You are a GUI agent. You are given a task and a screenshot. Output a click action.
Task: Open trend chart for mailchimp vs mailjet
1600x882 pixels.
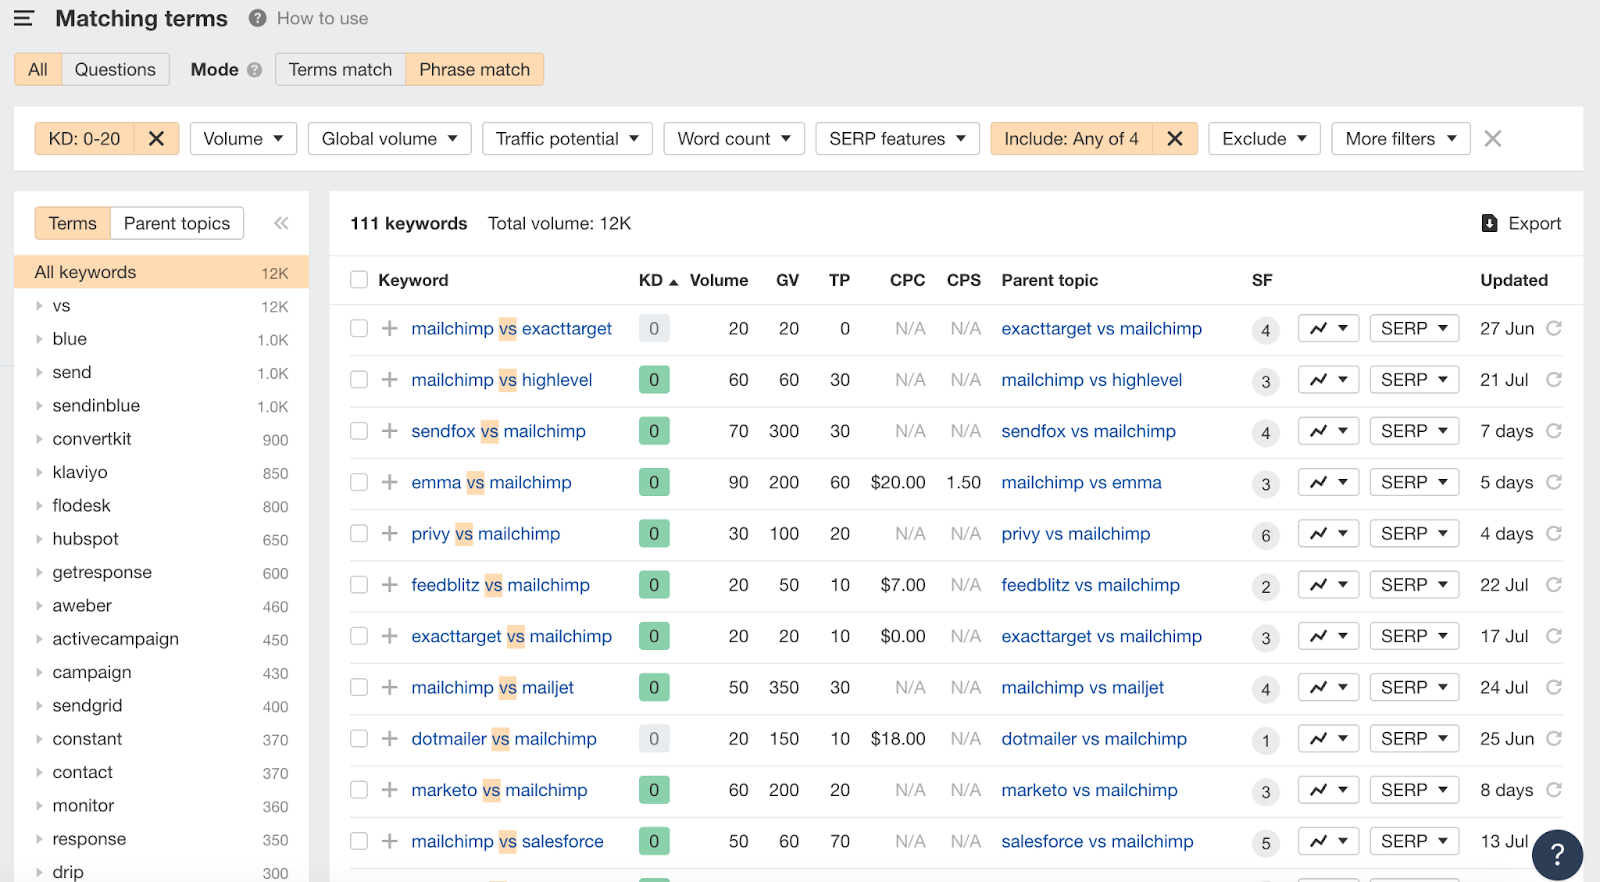(1328, 687)
